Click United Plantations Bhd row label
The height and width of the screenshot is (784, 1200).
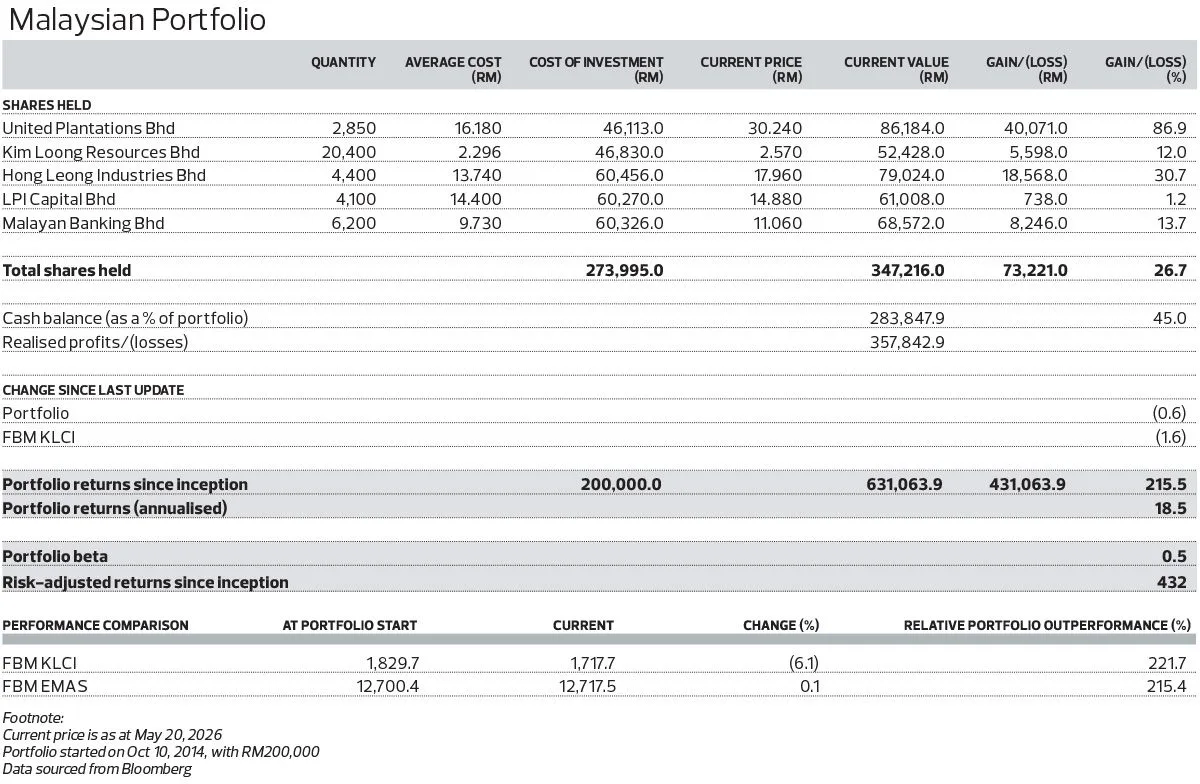[x=89, y=128]
